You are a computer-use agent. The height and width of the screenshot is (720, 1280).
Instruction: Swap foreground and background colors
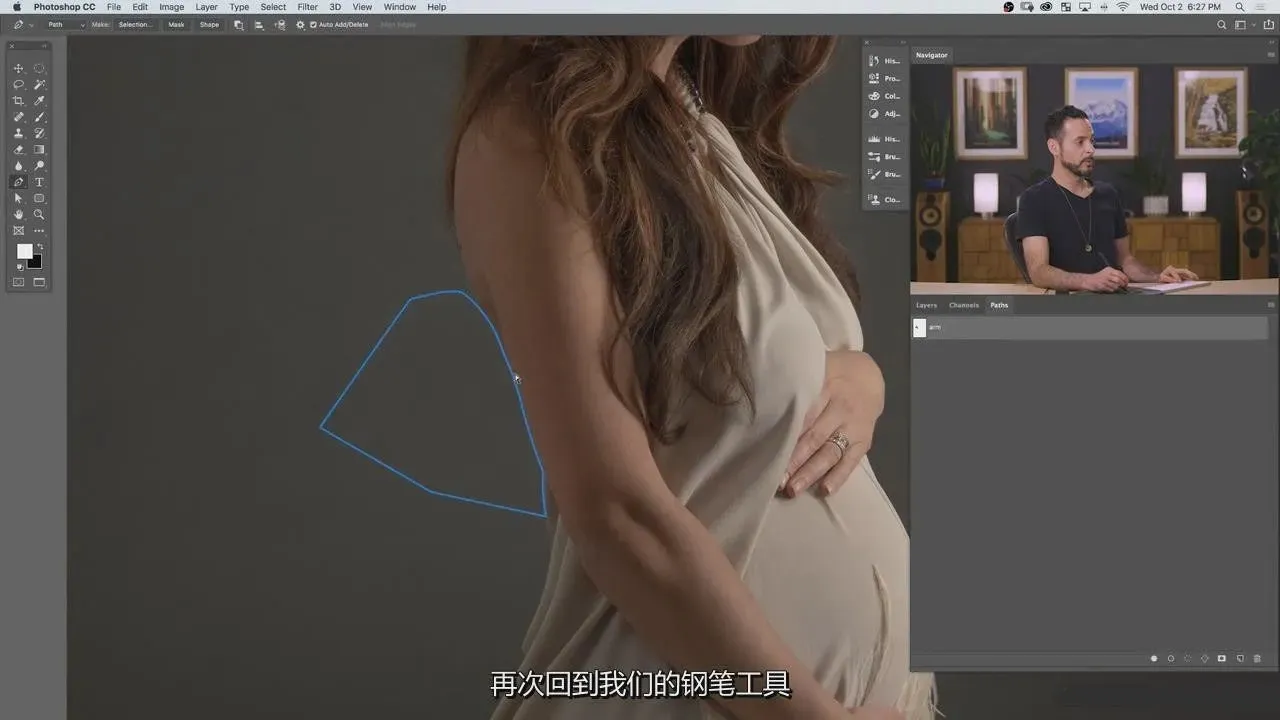(40, 246)
